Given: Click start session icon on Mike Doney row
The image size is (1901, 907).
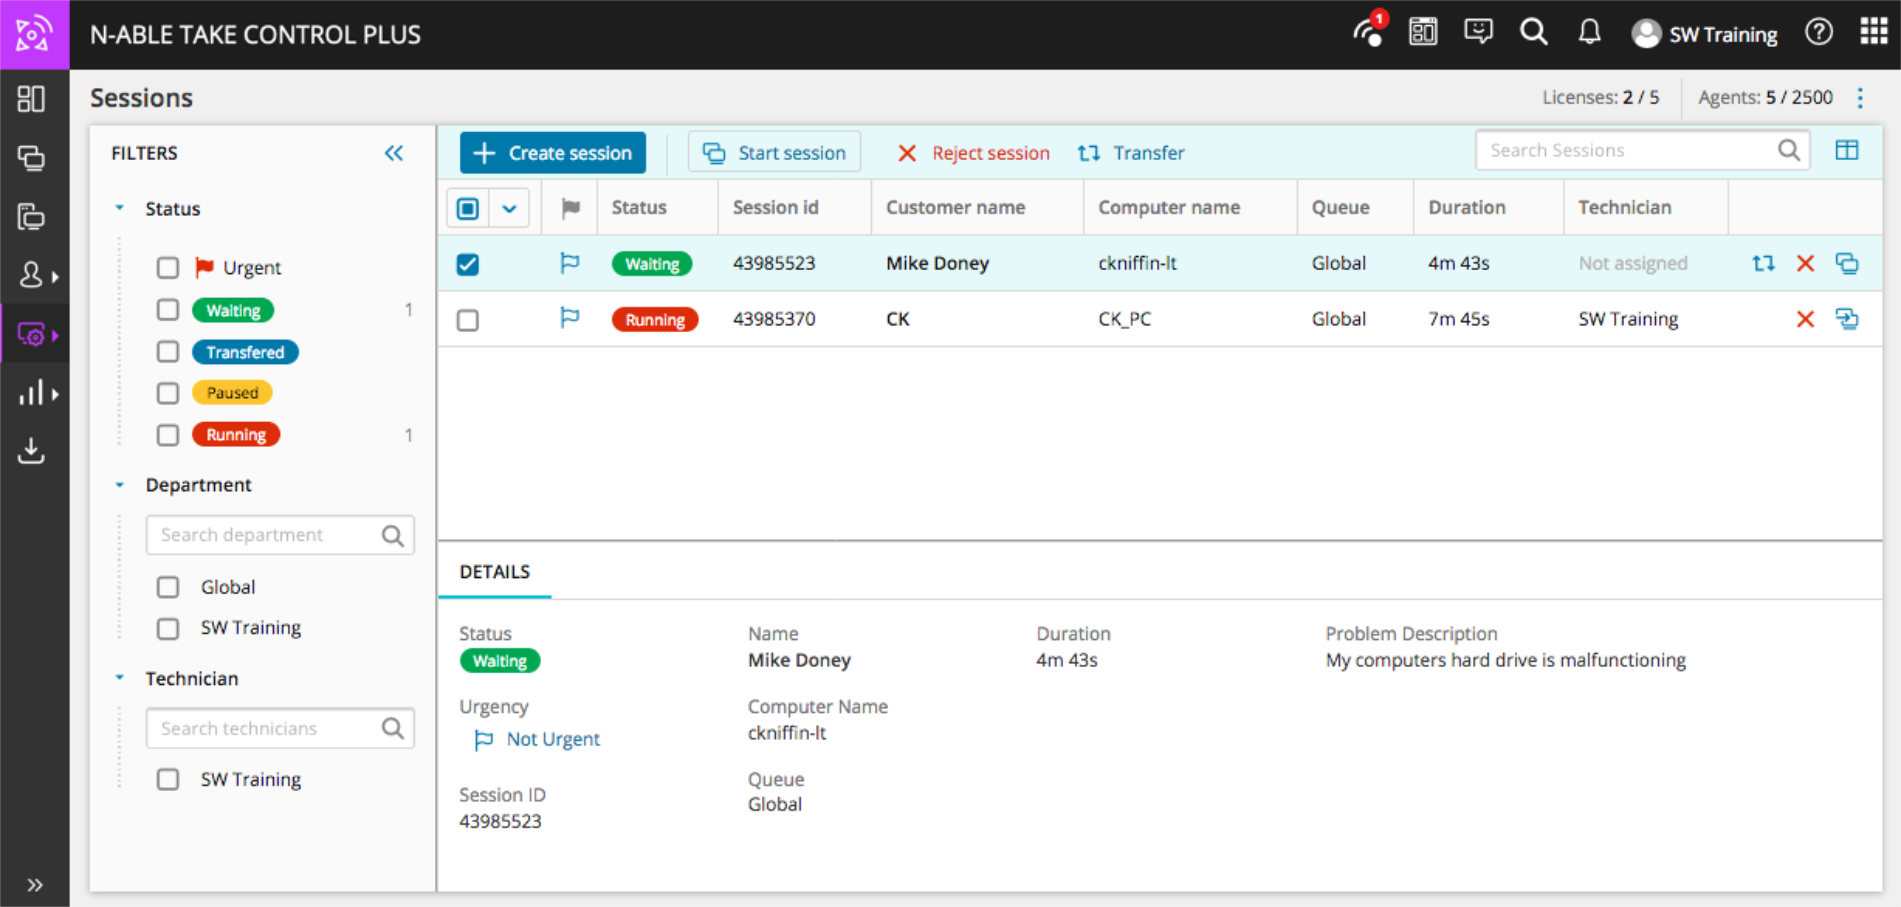Looking at the screenshot, I should pos(1847,263).
